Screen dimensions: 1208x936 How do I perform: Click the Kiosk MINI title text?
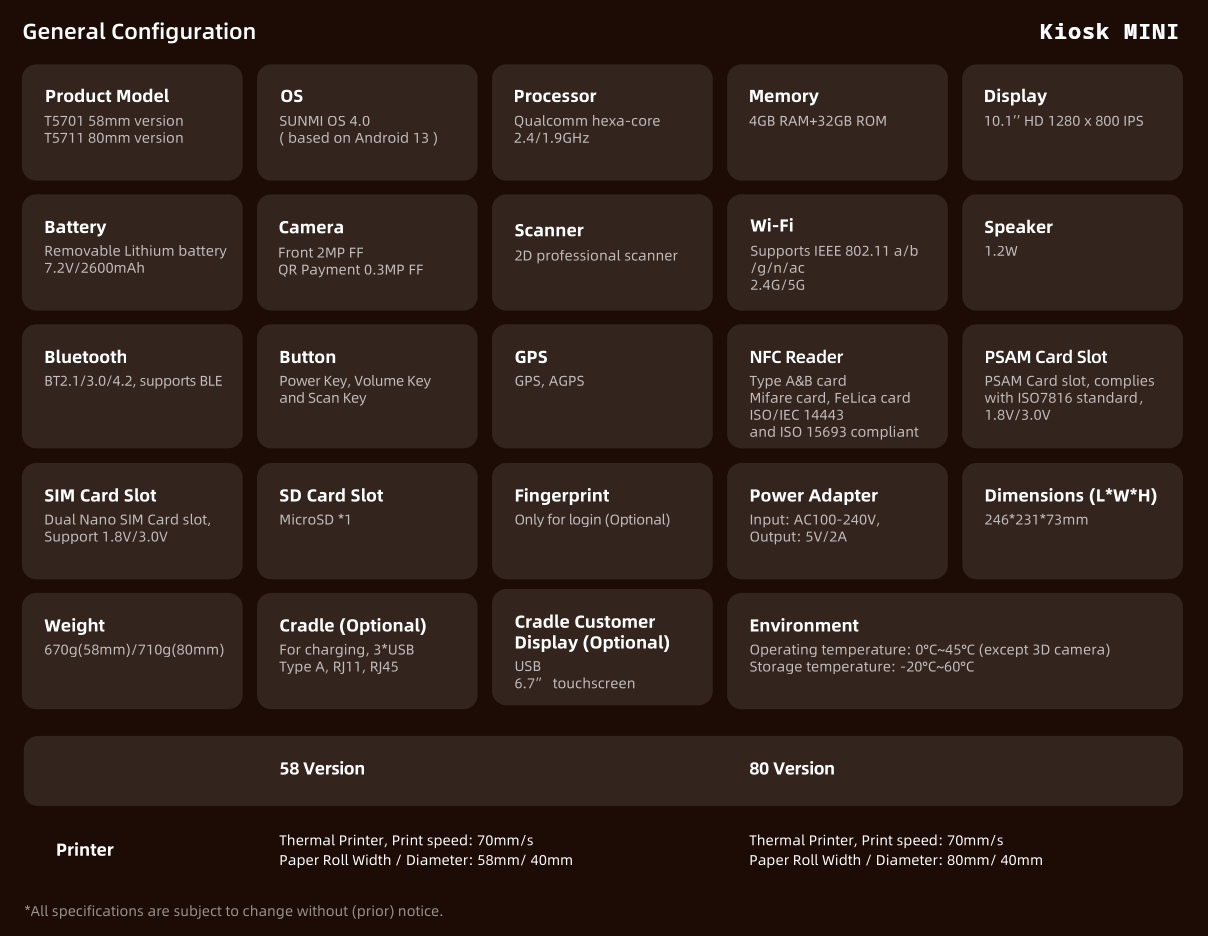pos(1109,32)
